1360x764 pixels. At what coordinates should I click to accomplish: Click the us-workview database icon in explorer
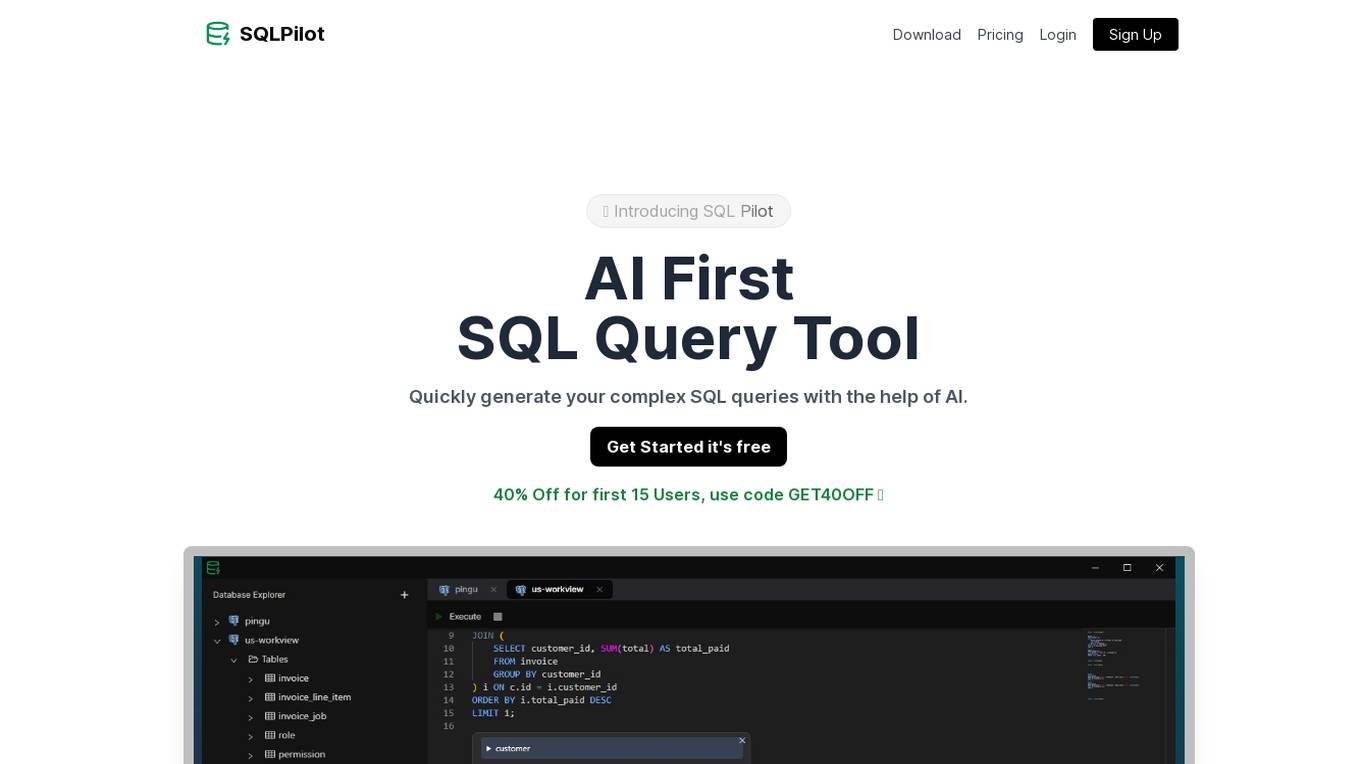tap(234, 640)
